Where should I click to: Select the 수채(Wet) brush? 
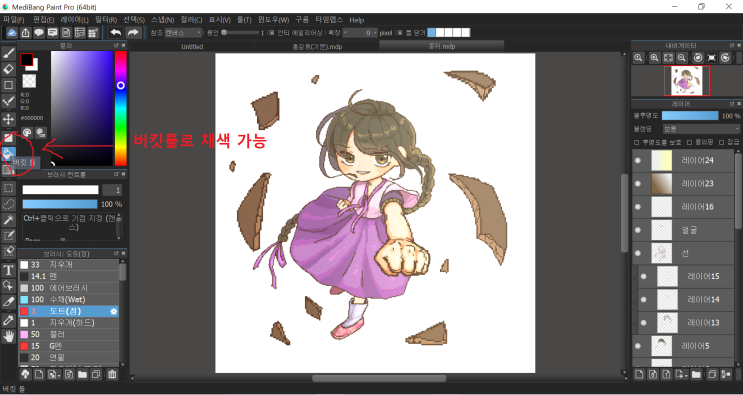click(68, 299)
